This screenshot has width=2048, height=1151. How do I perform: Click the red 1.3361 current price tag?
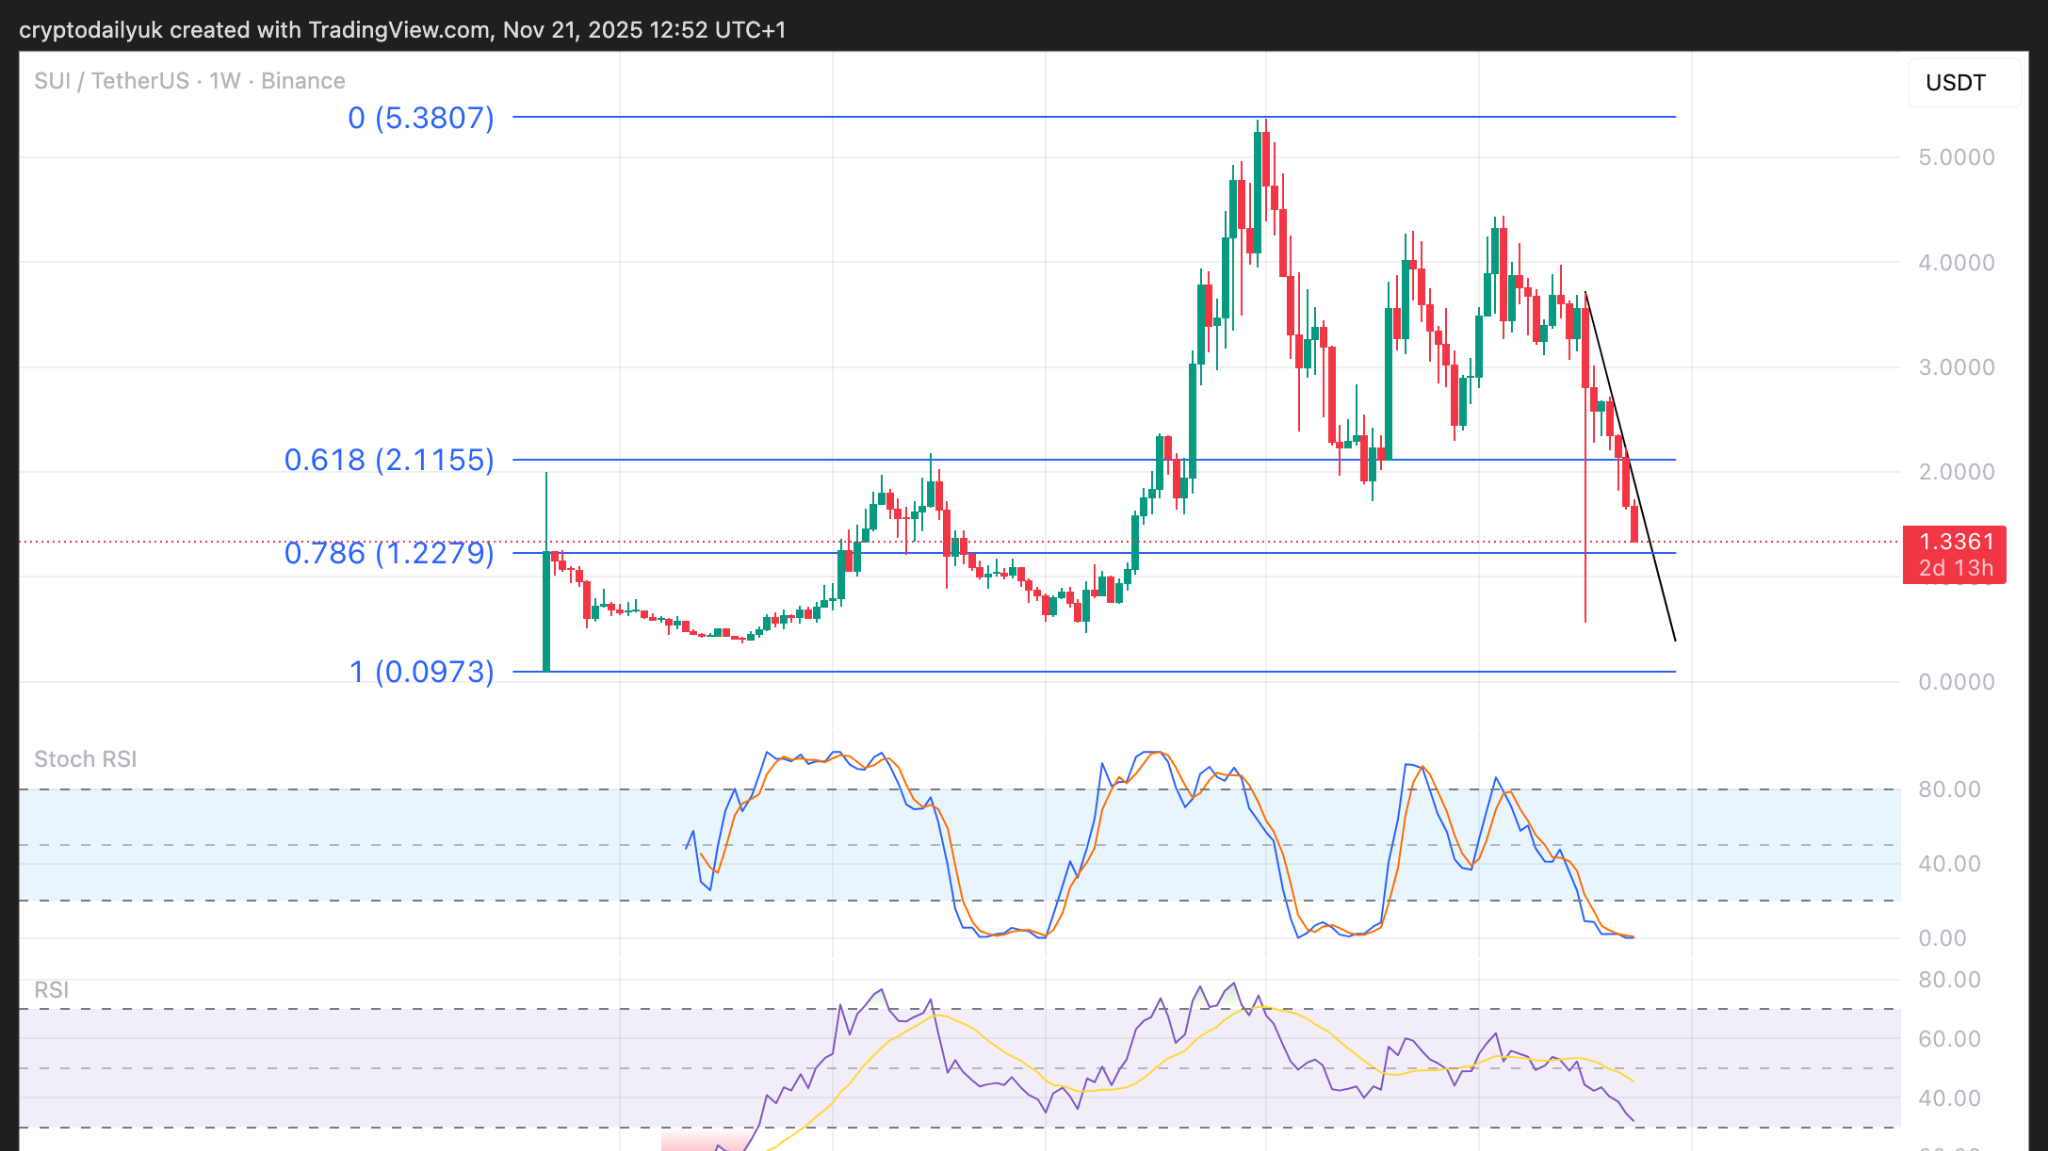(x=1955, y=542)
